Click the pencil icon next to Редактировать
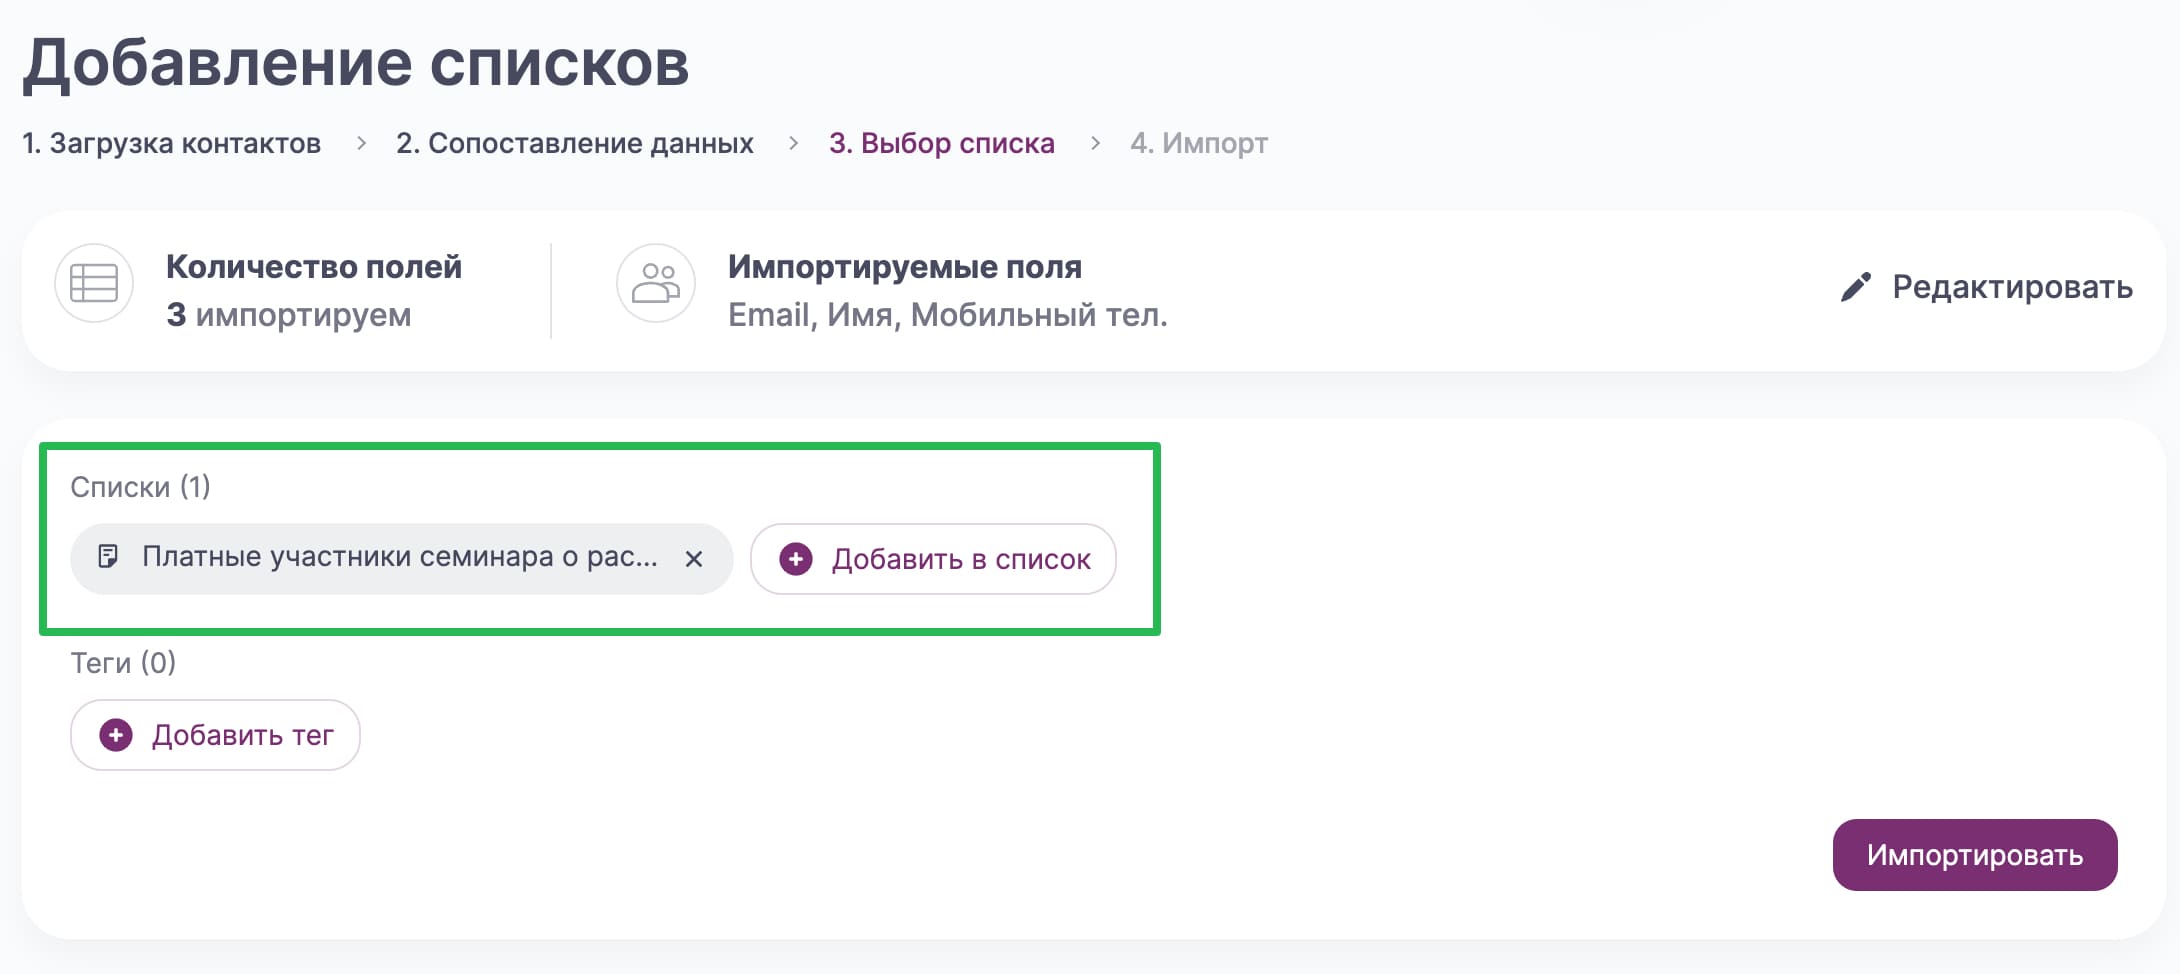 point(1855,287)
